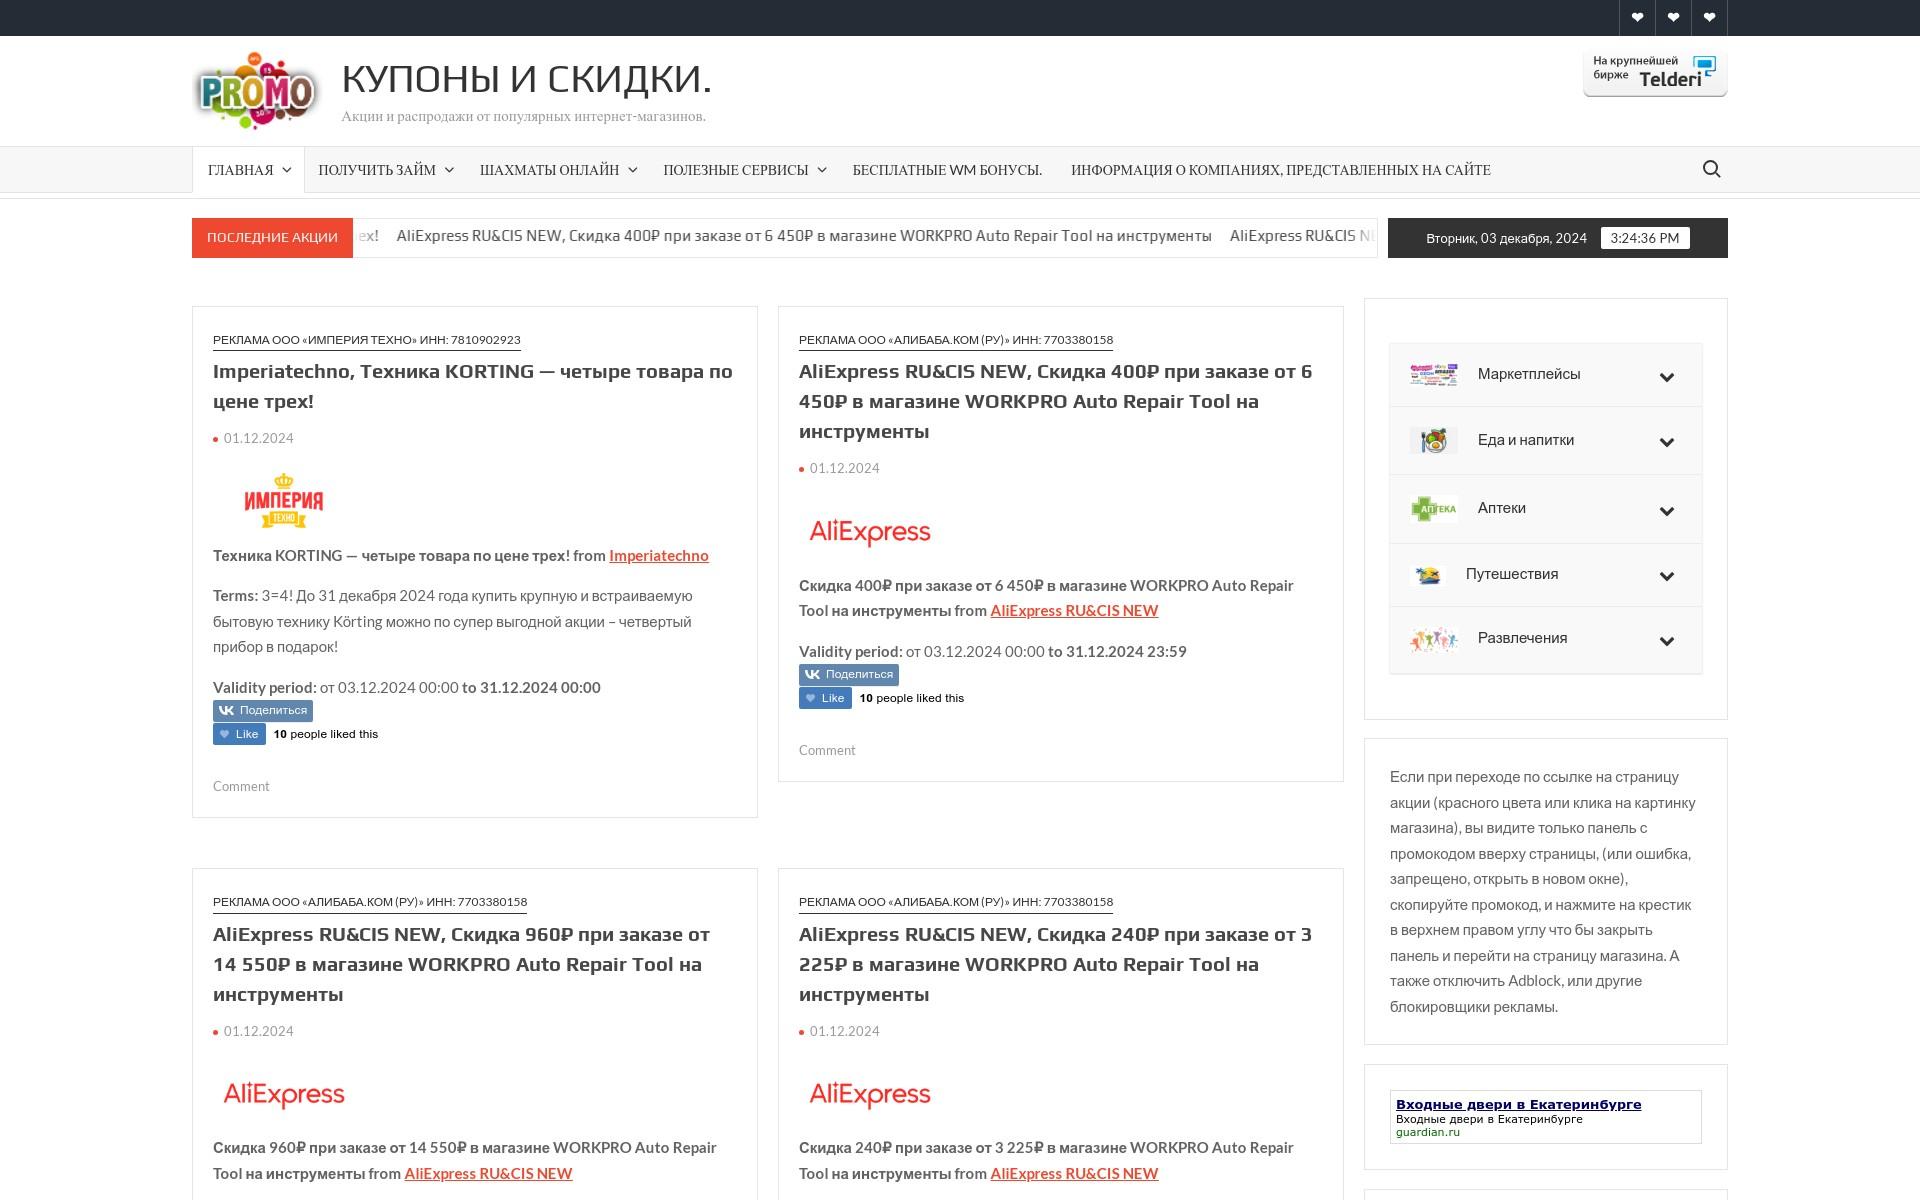The image size is (1920, 1200).
Task: Click the Еда и напитки category icon
Action: tap(1433, 440)
